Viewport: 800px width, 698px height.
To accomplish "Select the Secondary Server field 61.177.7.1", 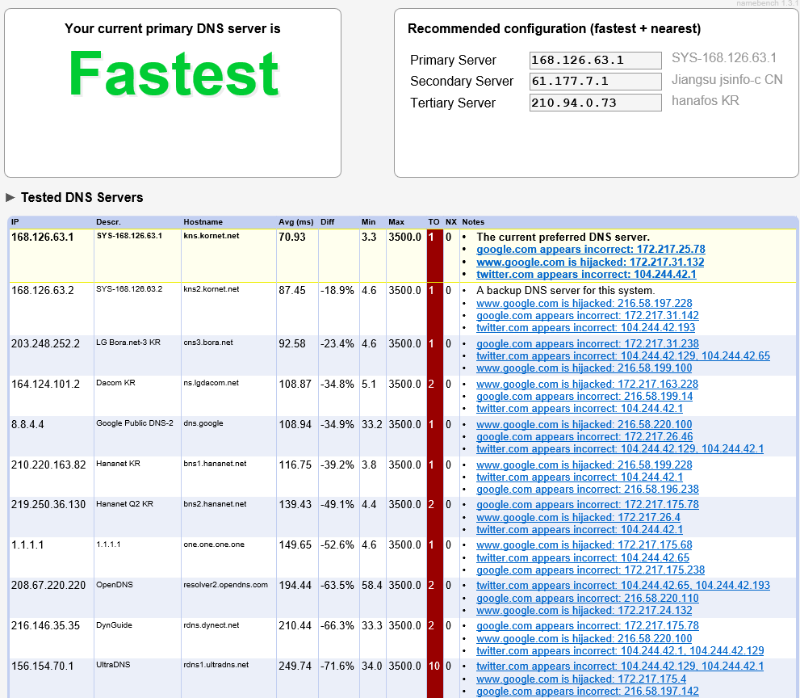I will coord(594,82).
